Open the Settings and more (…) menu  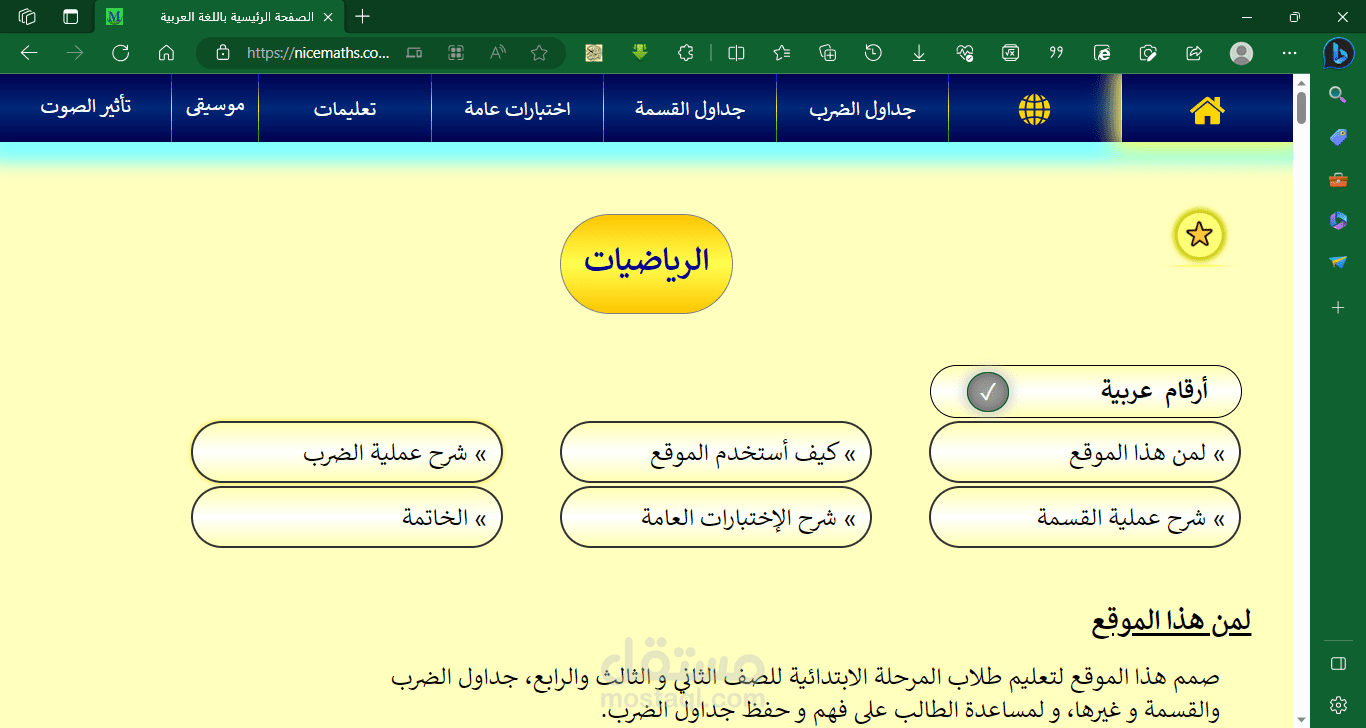1289,53
